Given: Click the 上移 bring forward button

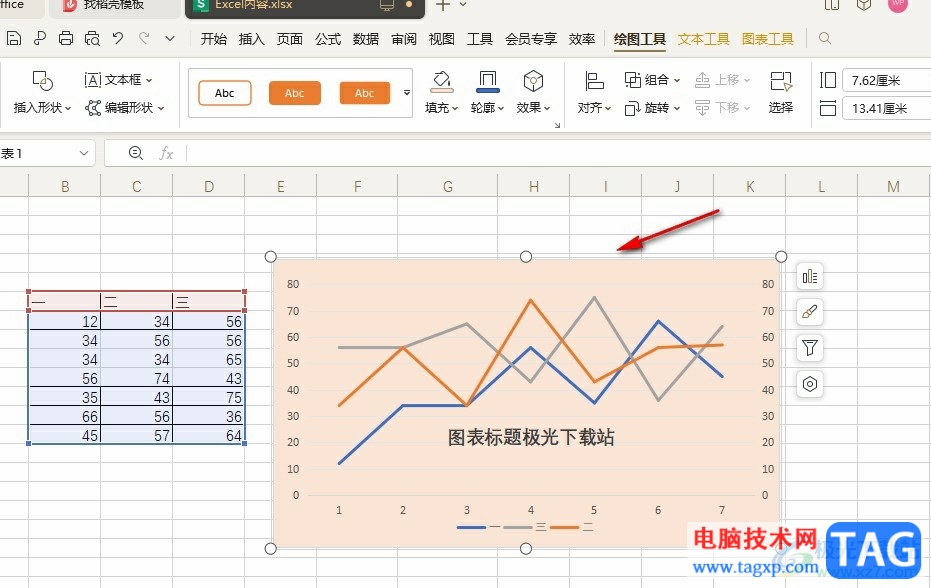Looking at the screenshot, I should click(x=722, y=80).
